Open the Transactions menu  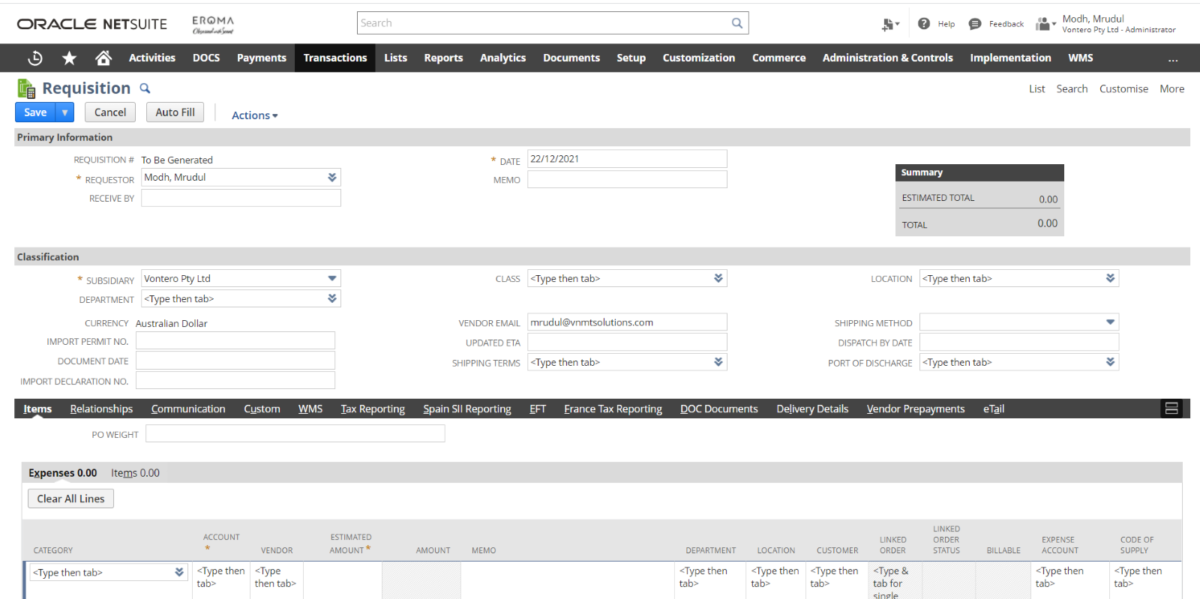(334, 57)
